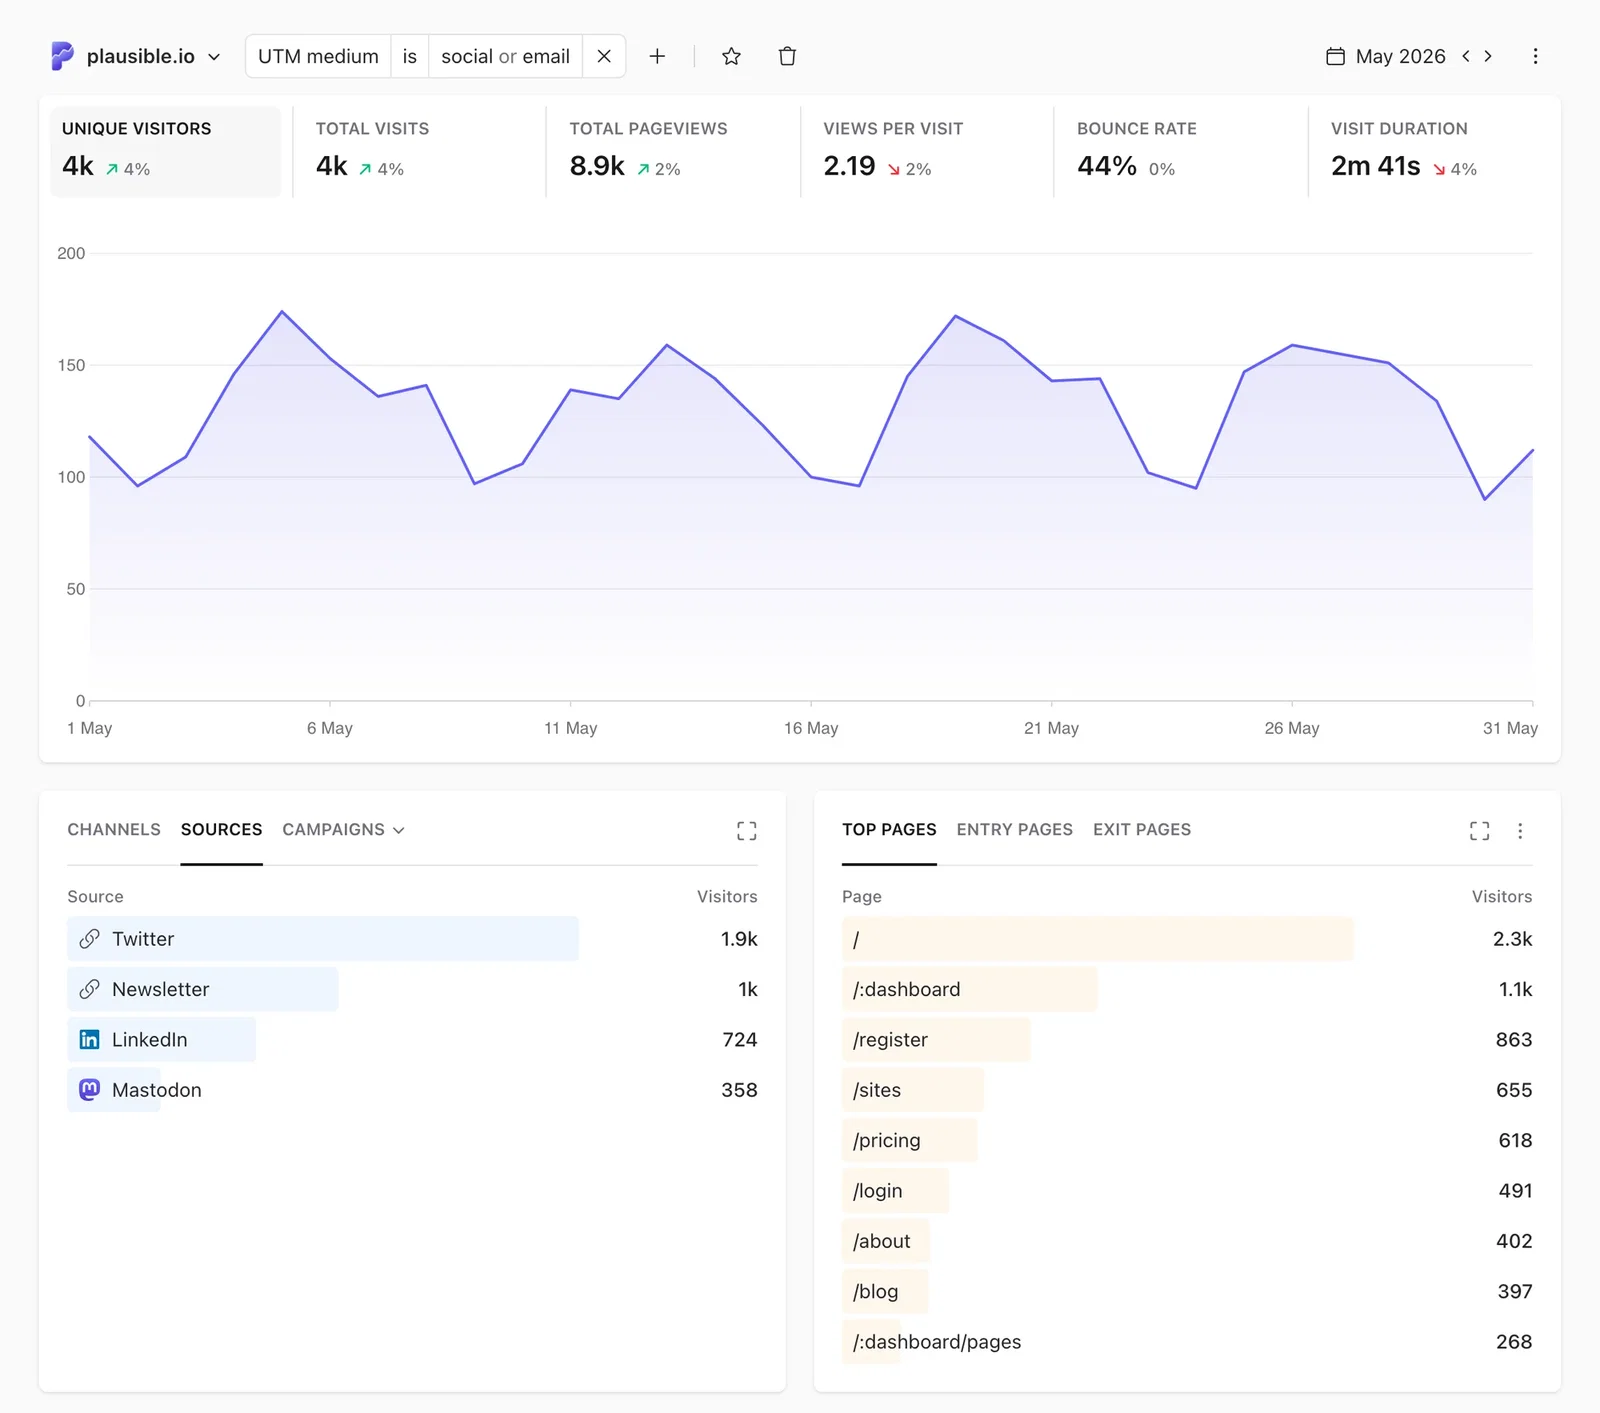Click the 16 May chart axis label
The width and height of the screenshot is (1600, 1413).
tap(811, 728)
